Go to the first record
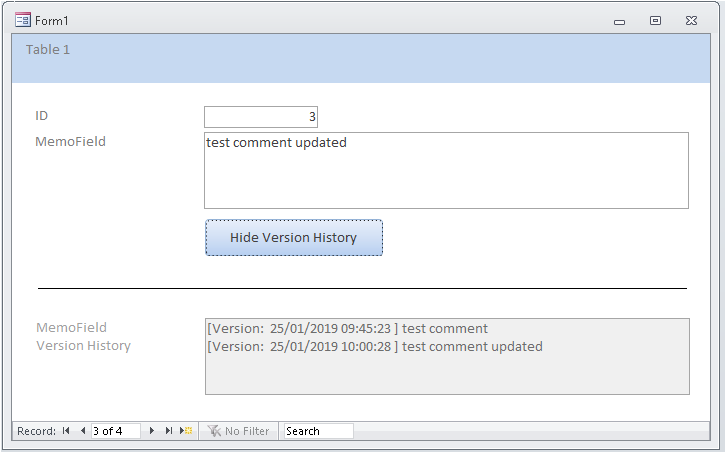This screenshot has width=726, height=453. click(66, 431)
